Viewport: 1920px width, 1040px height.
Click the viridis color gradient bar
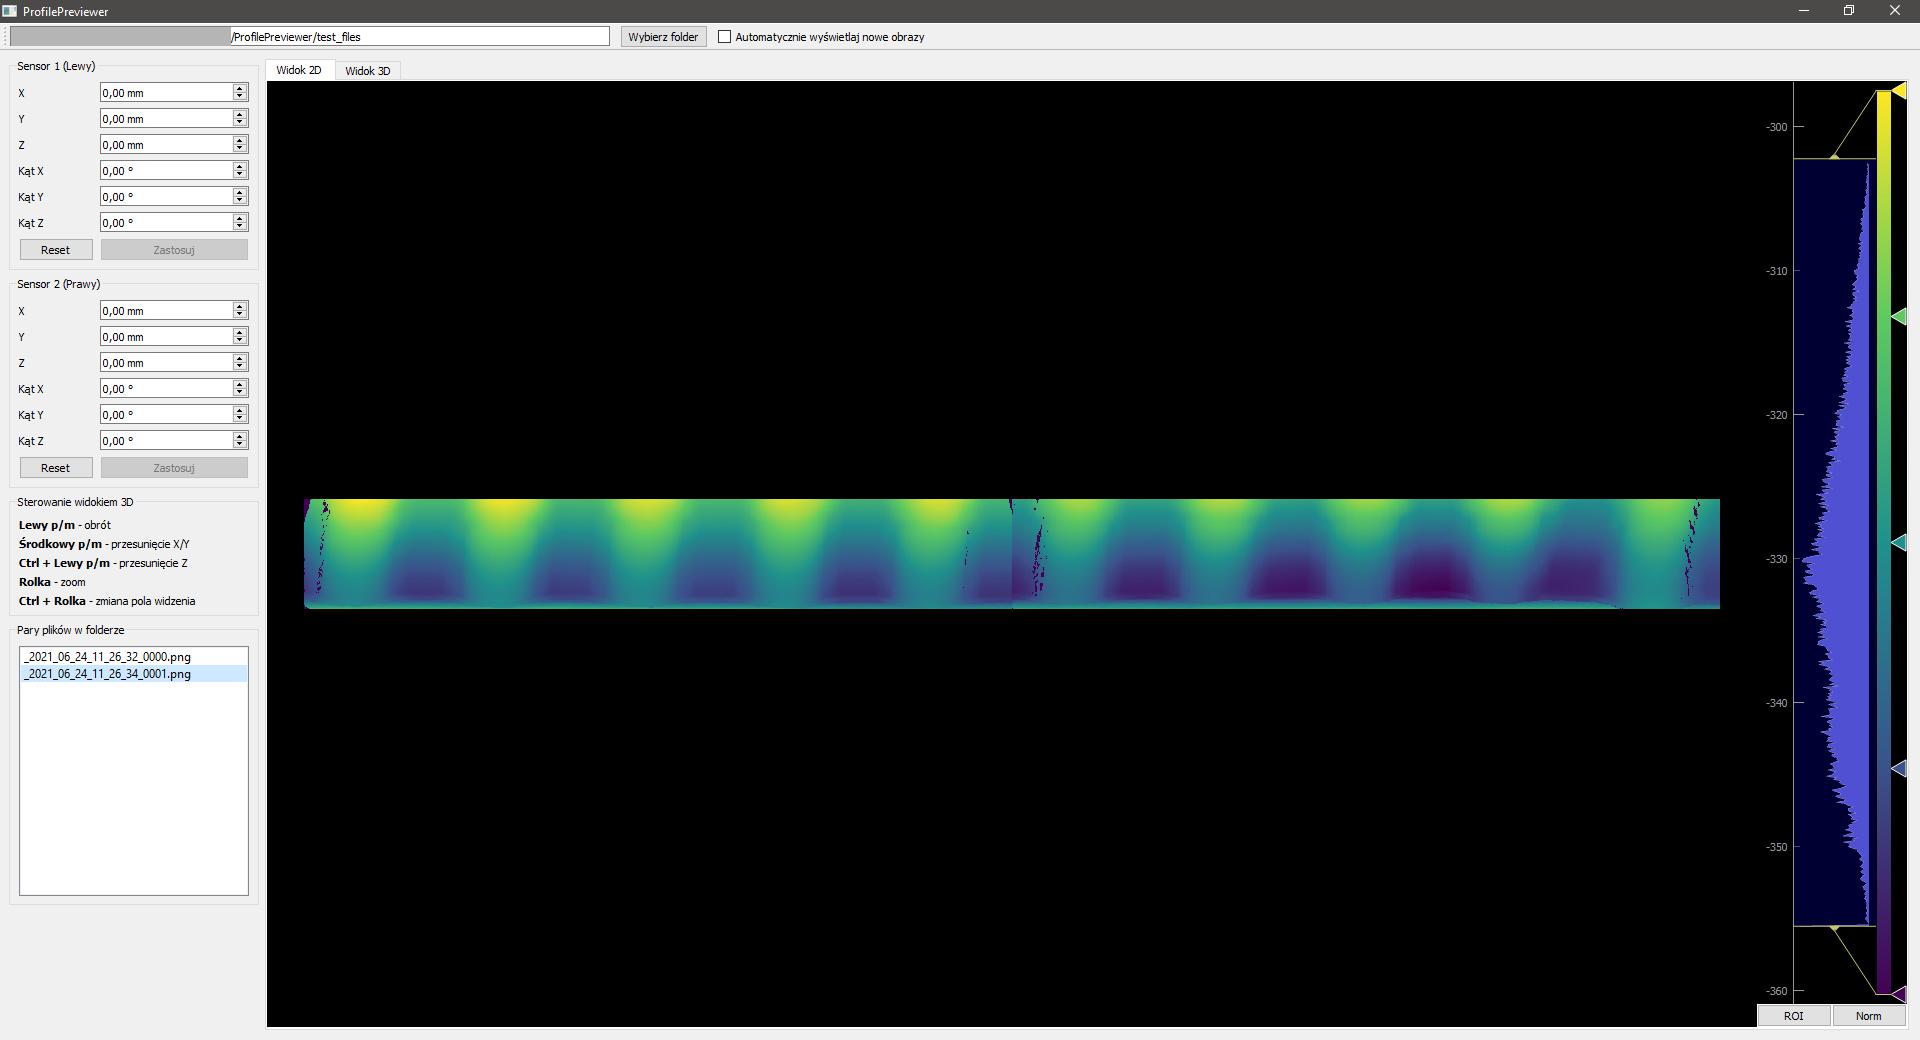1883,542
